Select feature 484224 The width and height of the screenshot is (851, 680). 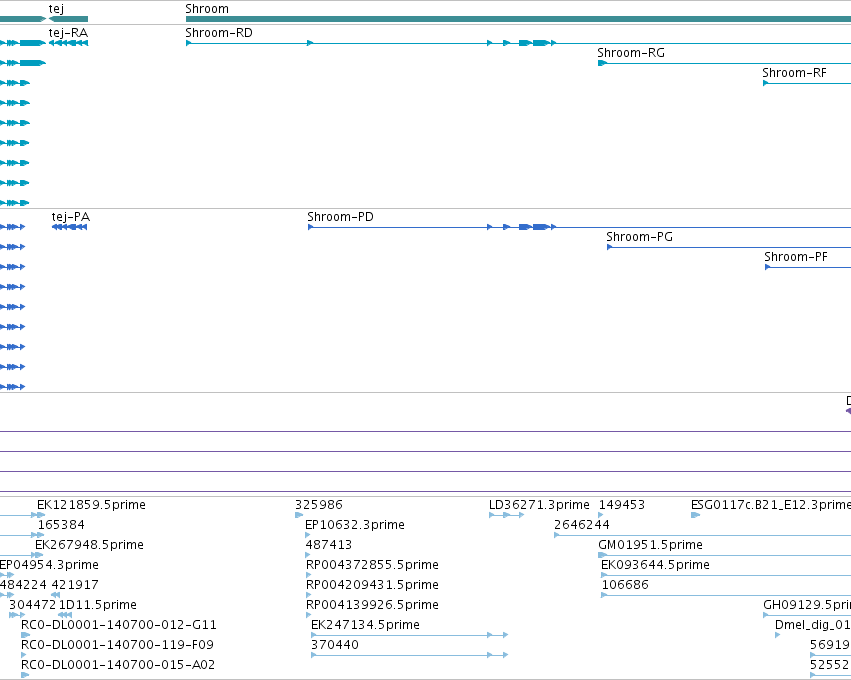pos(23,585)
